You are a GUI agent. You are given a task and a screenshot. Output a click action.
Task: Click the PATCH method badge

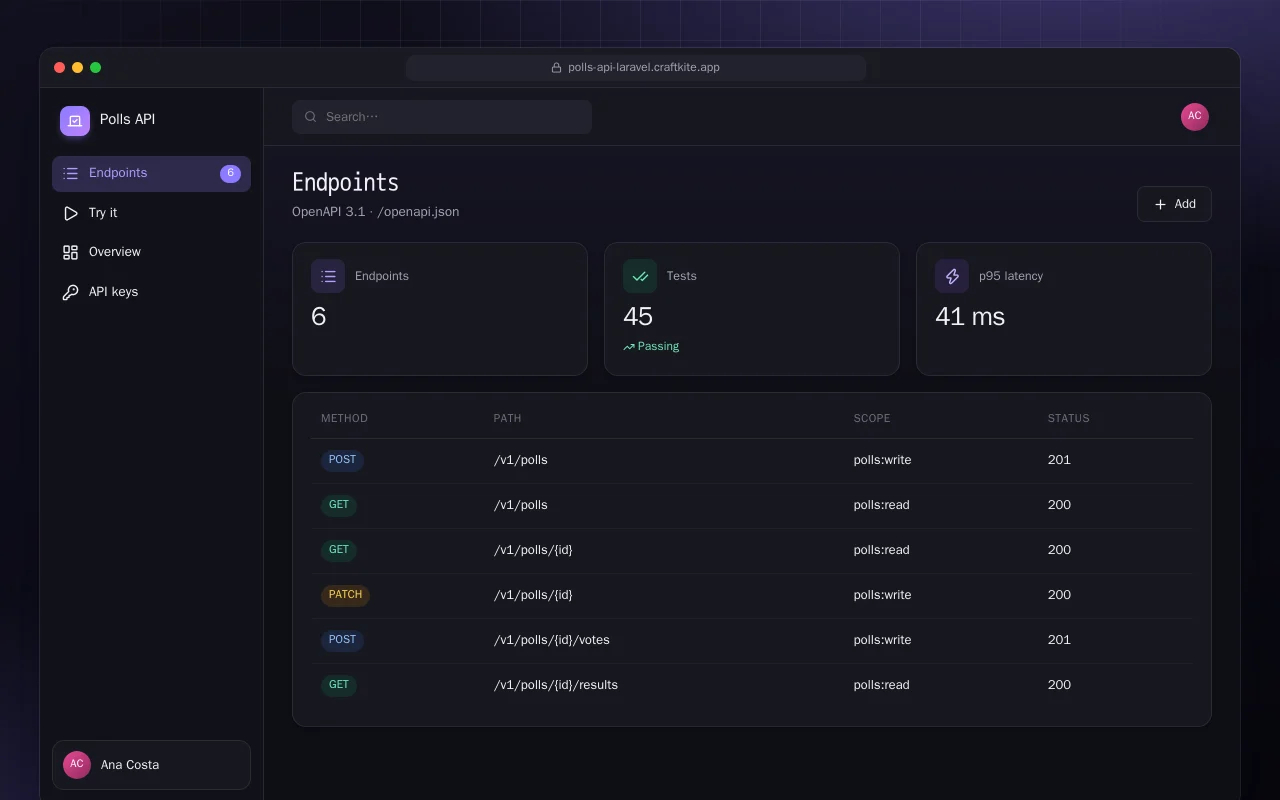pos(345,595)
